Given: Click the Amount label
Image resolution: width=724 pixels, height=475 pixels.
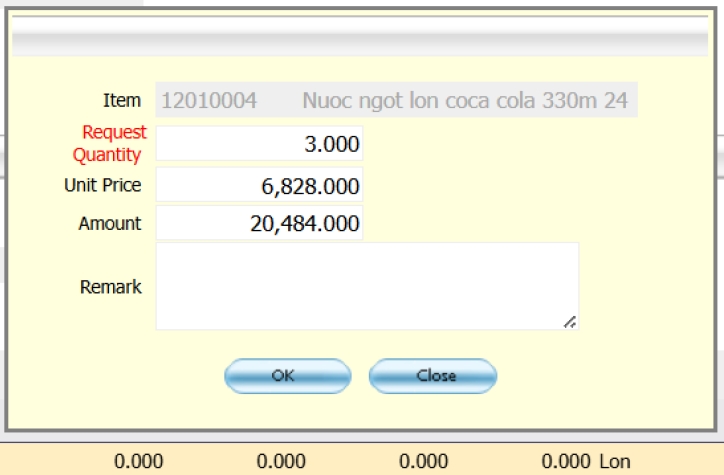Looking at the screenshot, I should (109, 224).
